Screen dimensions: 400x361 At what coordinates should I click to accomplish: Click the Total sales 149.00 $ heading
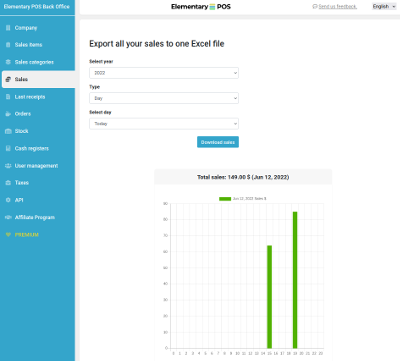(243, 177)
